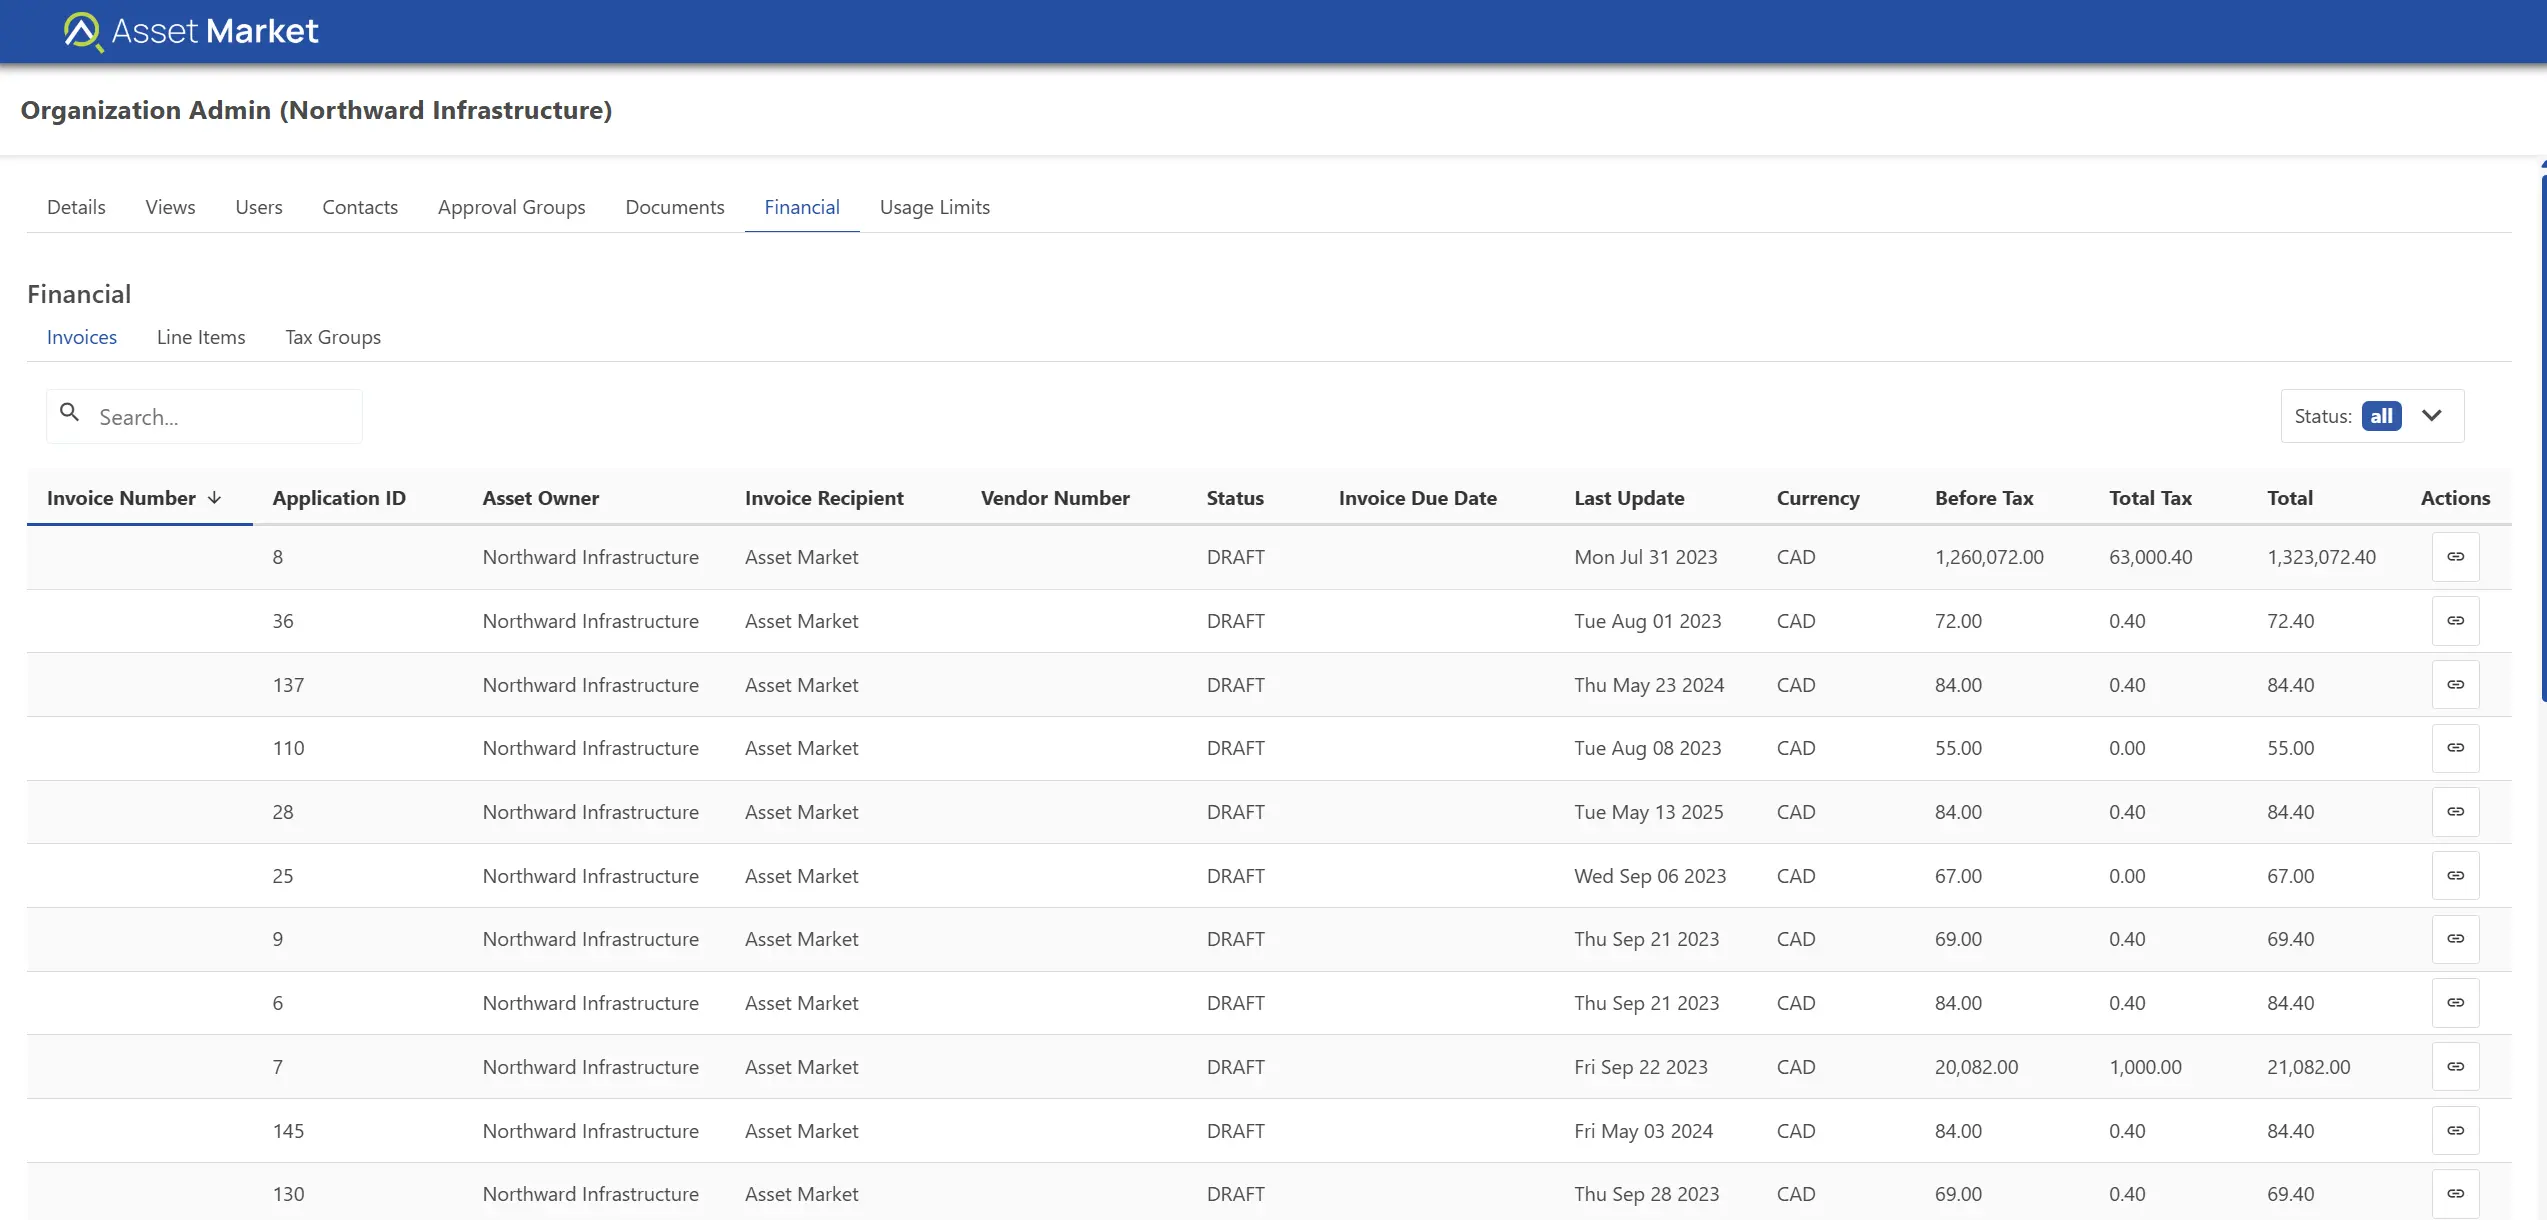Click the before-tax value 20,082.00
The image size is (2547, 1220).
1976,1067
